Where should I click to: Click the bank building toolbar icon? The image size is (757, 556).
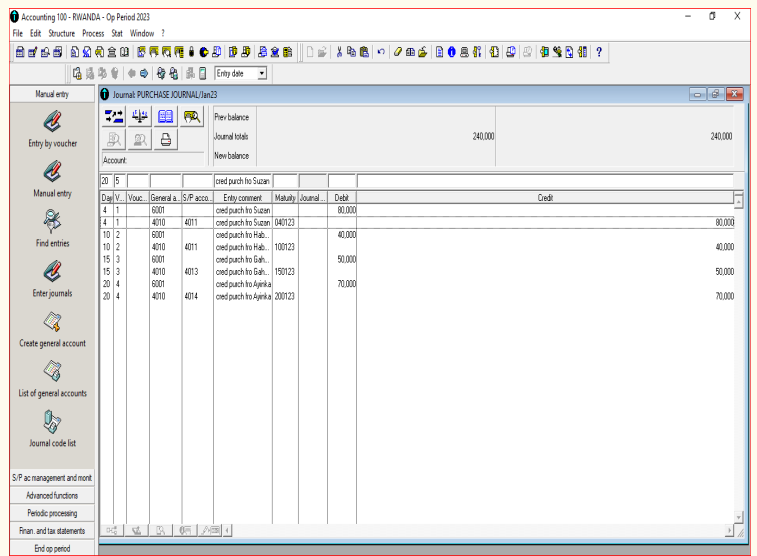(112, 52)
